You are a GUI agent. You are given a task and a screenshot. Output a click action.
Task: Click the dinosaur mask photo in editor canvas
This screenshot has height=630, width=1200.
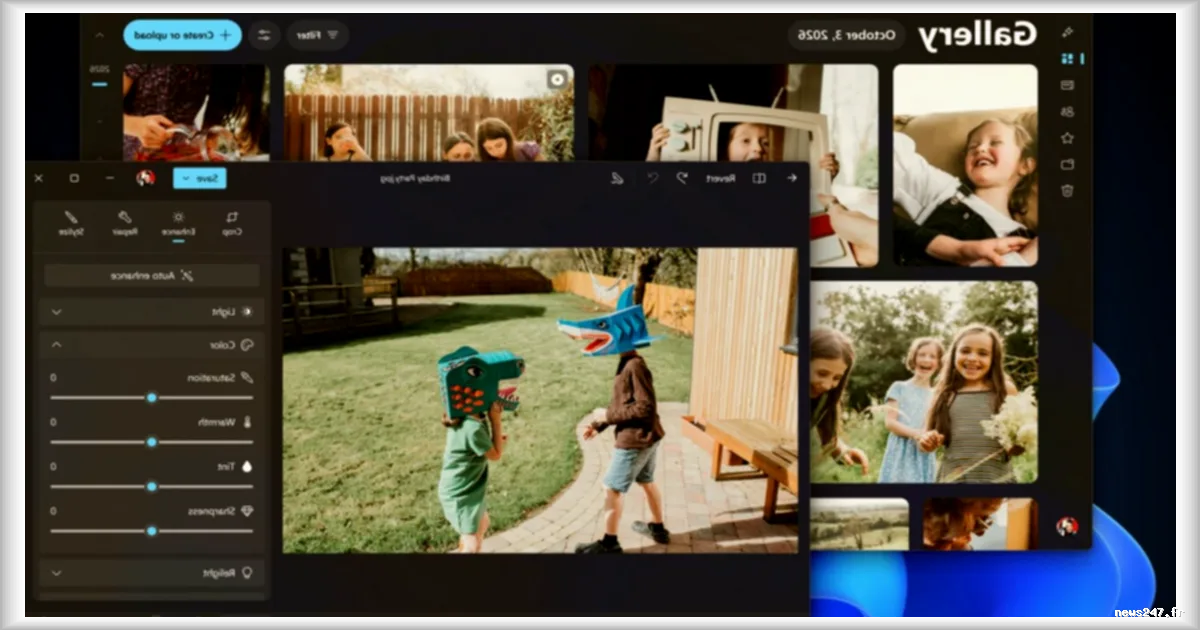tap(540, 400)
